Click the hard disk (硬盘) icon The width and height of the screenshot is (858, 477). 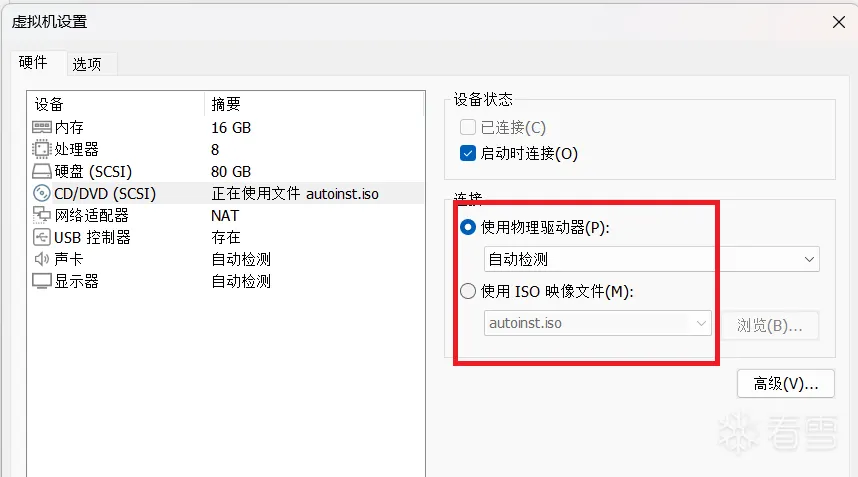click(42, 171)
